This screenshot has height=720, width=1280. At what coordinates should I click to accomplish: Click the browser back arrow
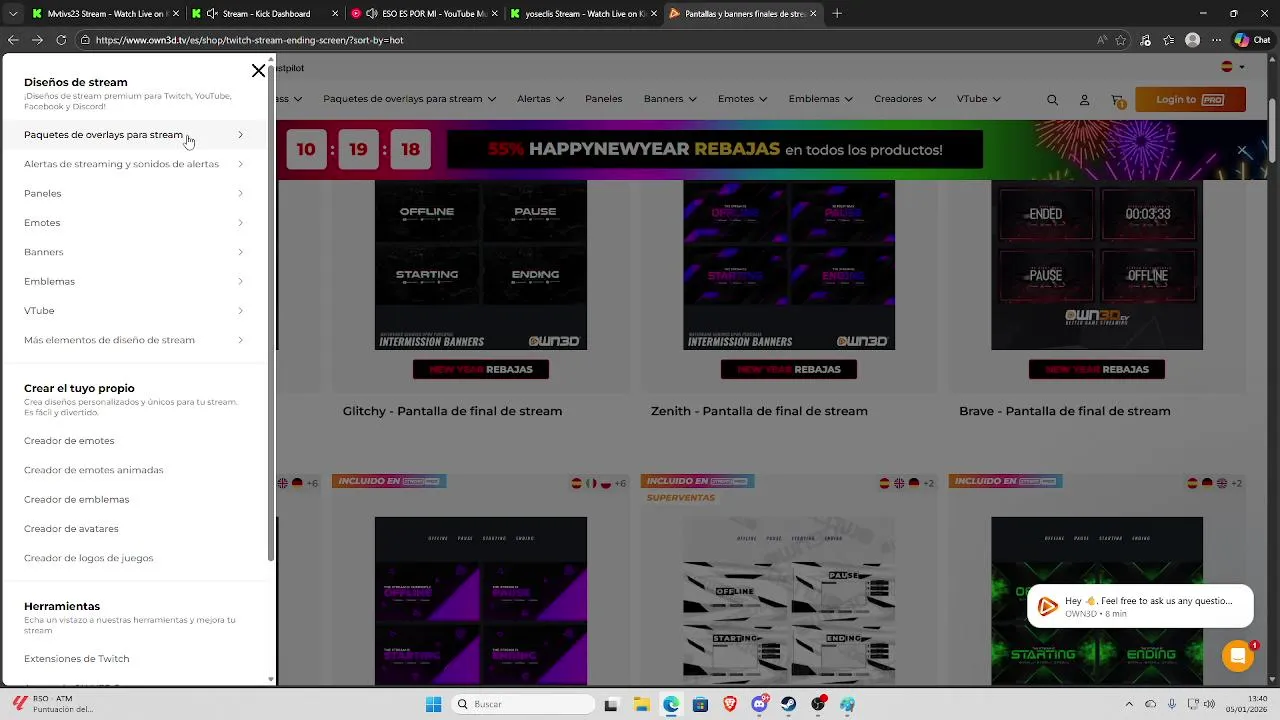13,40
